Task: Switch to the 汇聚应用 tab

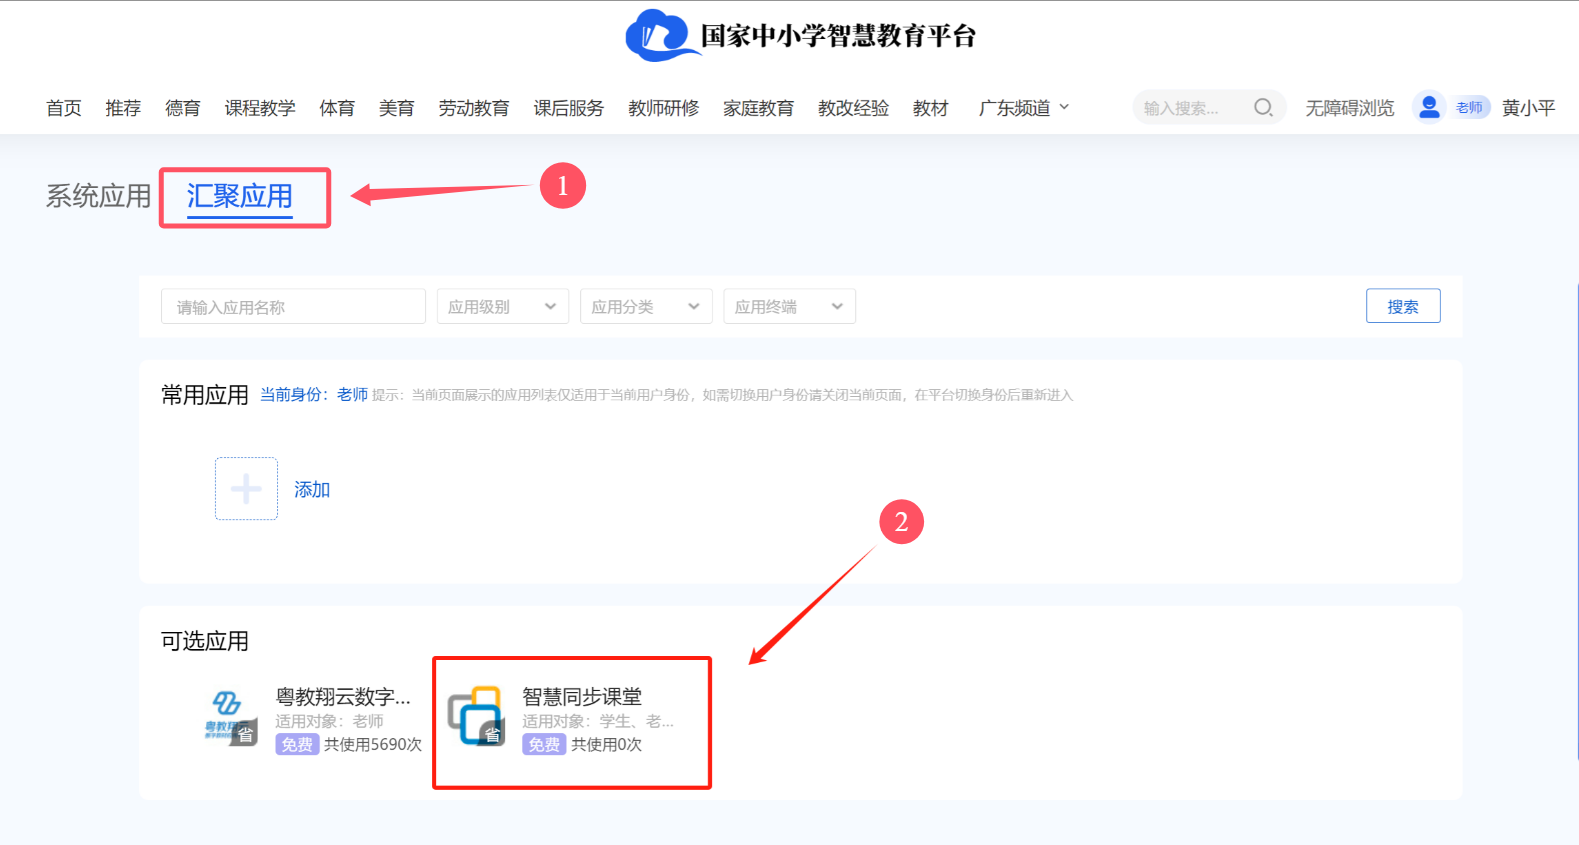Action: click(x=240, y=196)
